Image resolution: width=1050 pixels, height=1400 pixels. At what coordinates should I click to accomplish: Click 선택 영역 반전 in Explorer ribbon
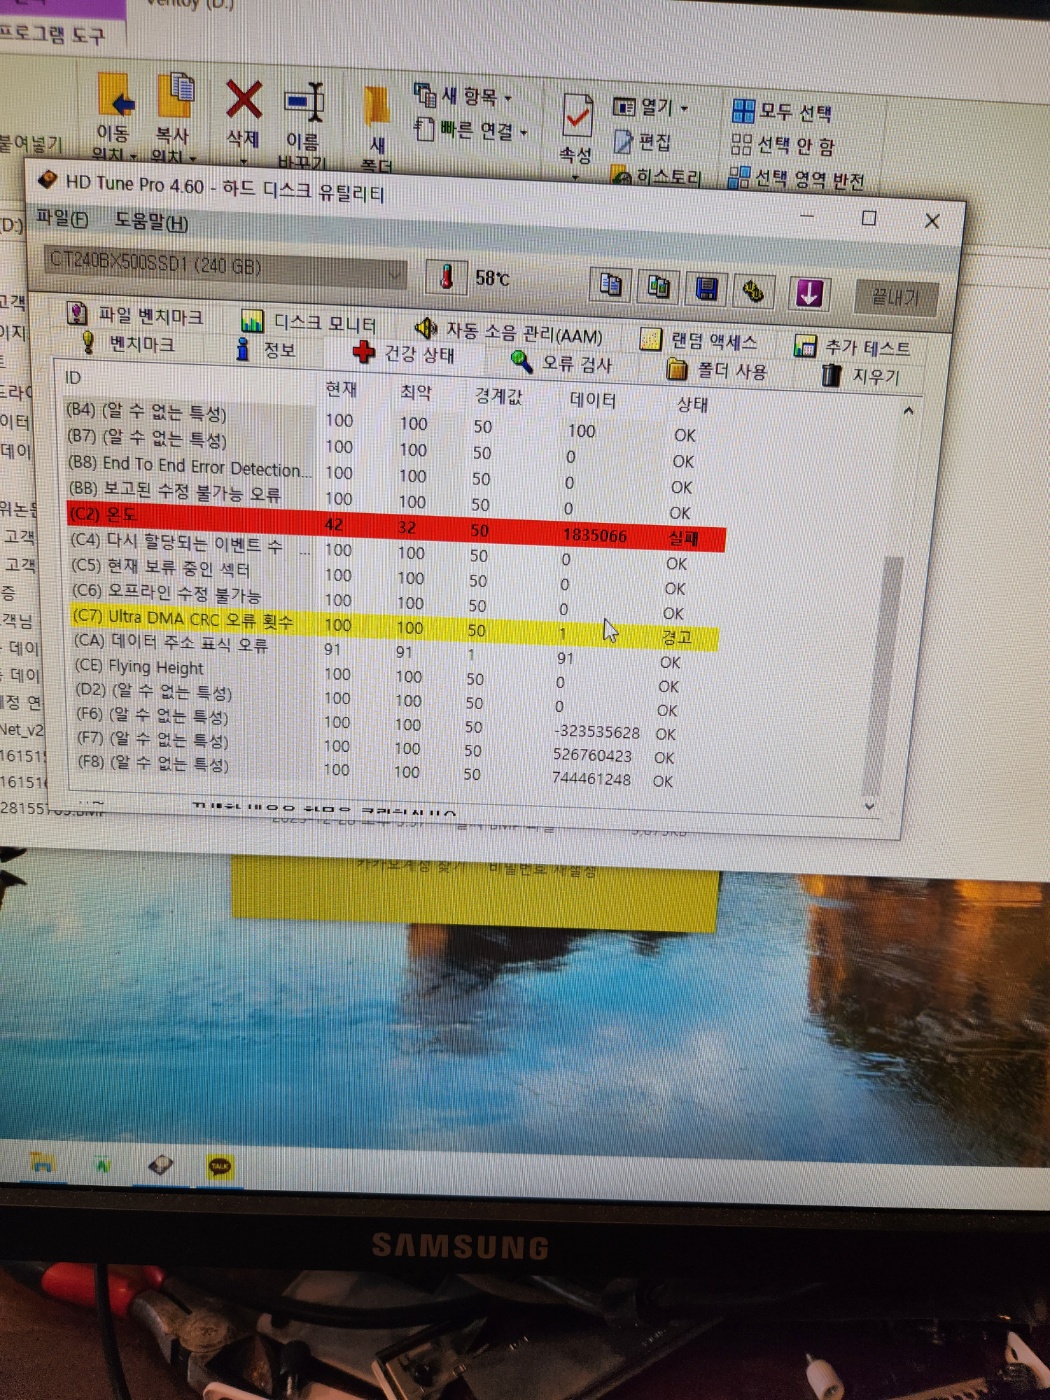[797, 179]
